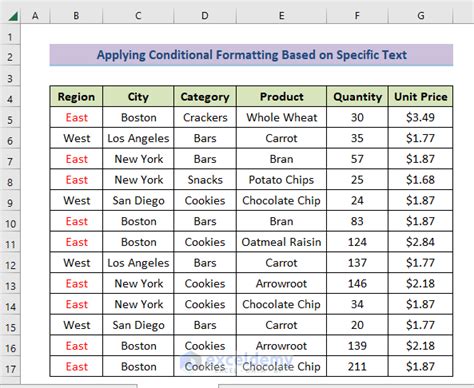
Task: Select New York cell in row 7
Action: click(x=138, y=159)
